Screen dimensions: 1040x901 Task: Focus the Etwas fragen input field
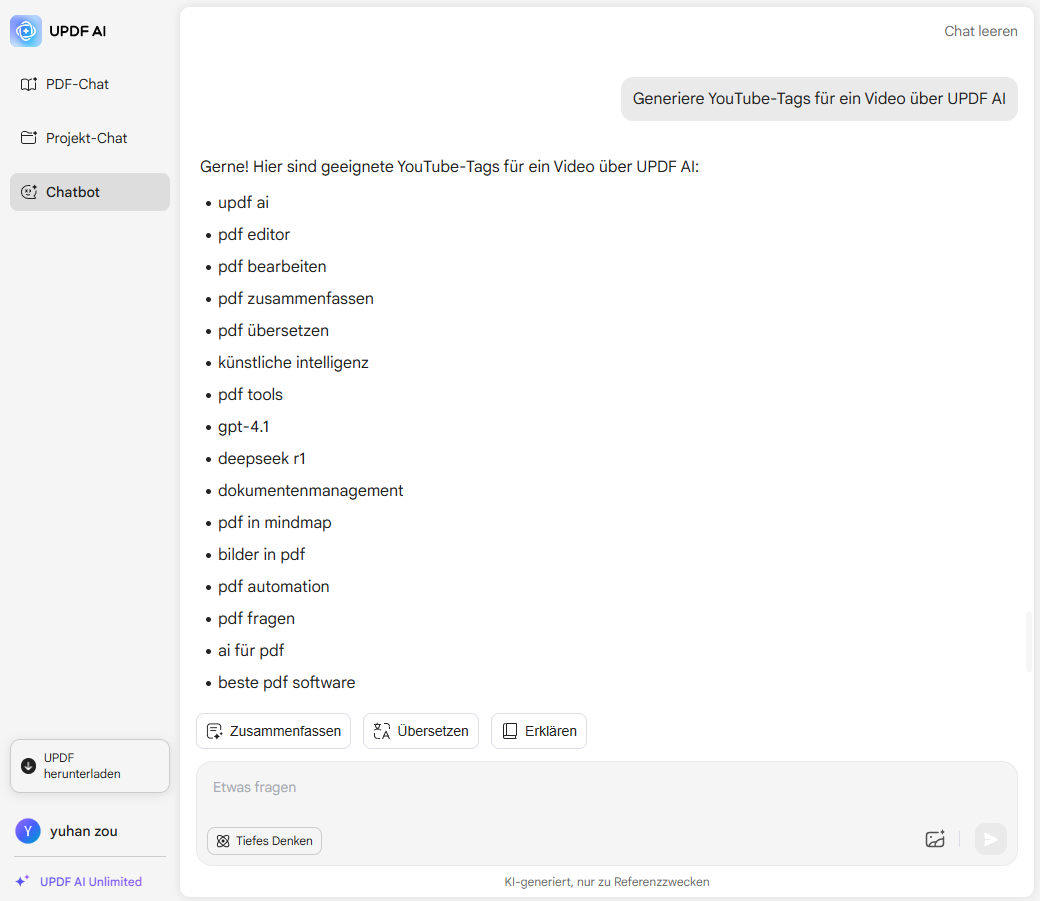606,788
